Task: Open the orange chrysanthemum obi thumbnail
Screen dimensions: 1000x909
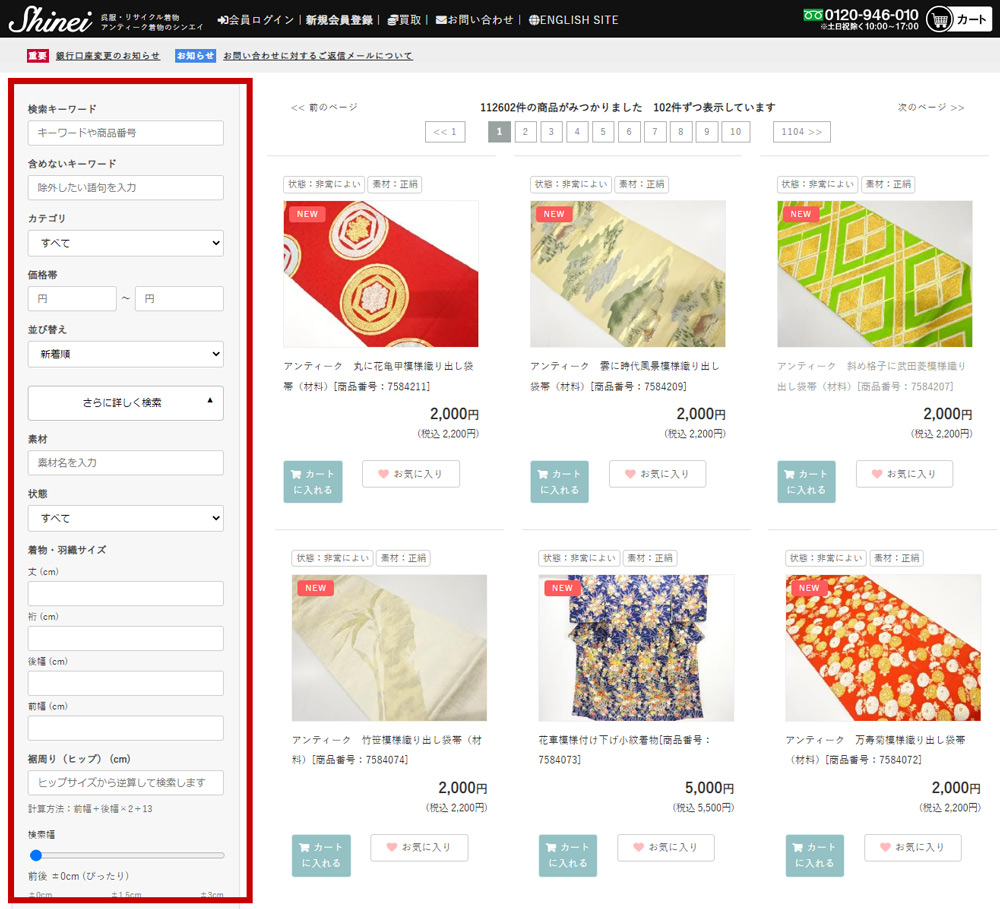Action: pos(882,648)
